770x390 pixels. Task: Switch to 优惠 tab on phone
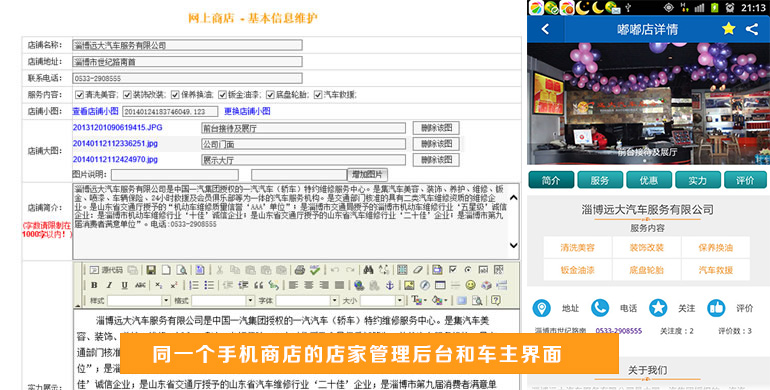pos(648,180)
